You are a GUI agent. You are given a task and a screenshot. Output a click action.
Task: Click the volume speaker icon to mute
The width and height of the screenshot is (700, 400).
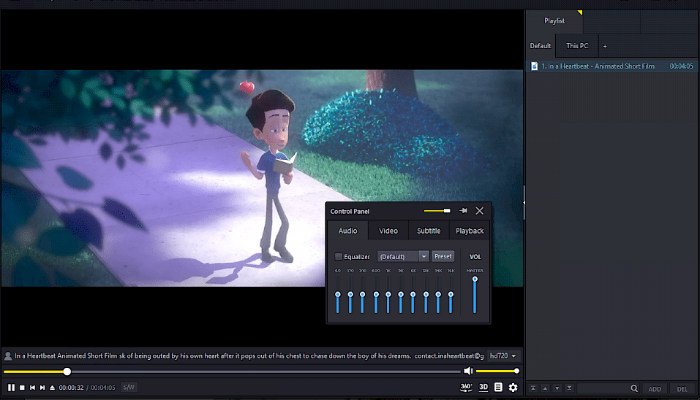tap(468, 371)
